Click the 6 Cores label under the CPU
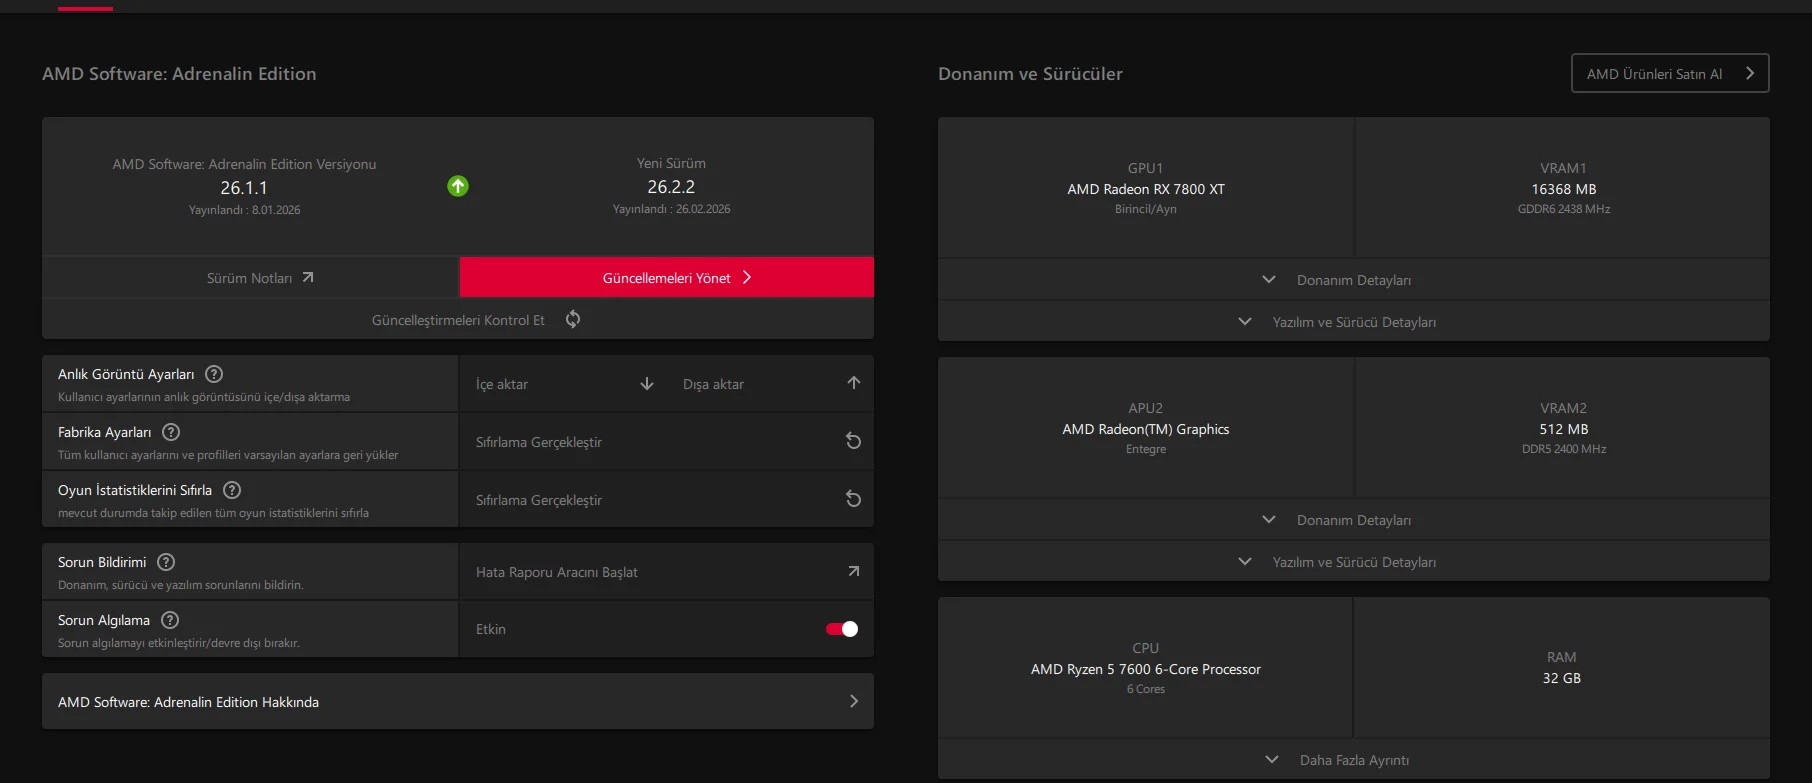The image size is (1812, 783). tap(1146, 689)
